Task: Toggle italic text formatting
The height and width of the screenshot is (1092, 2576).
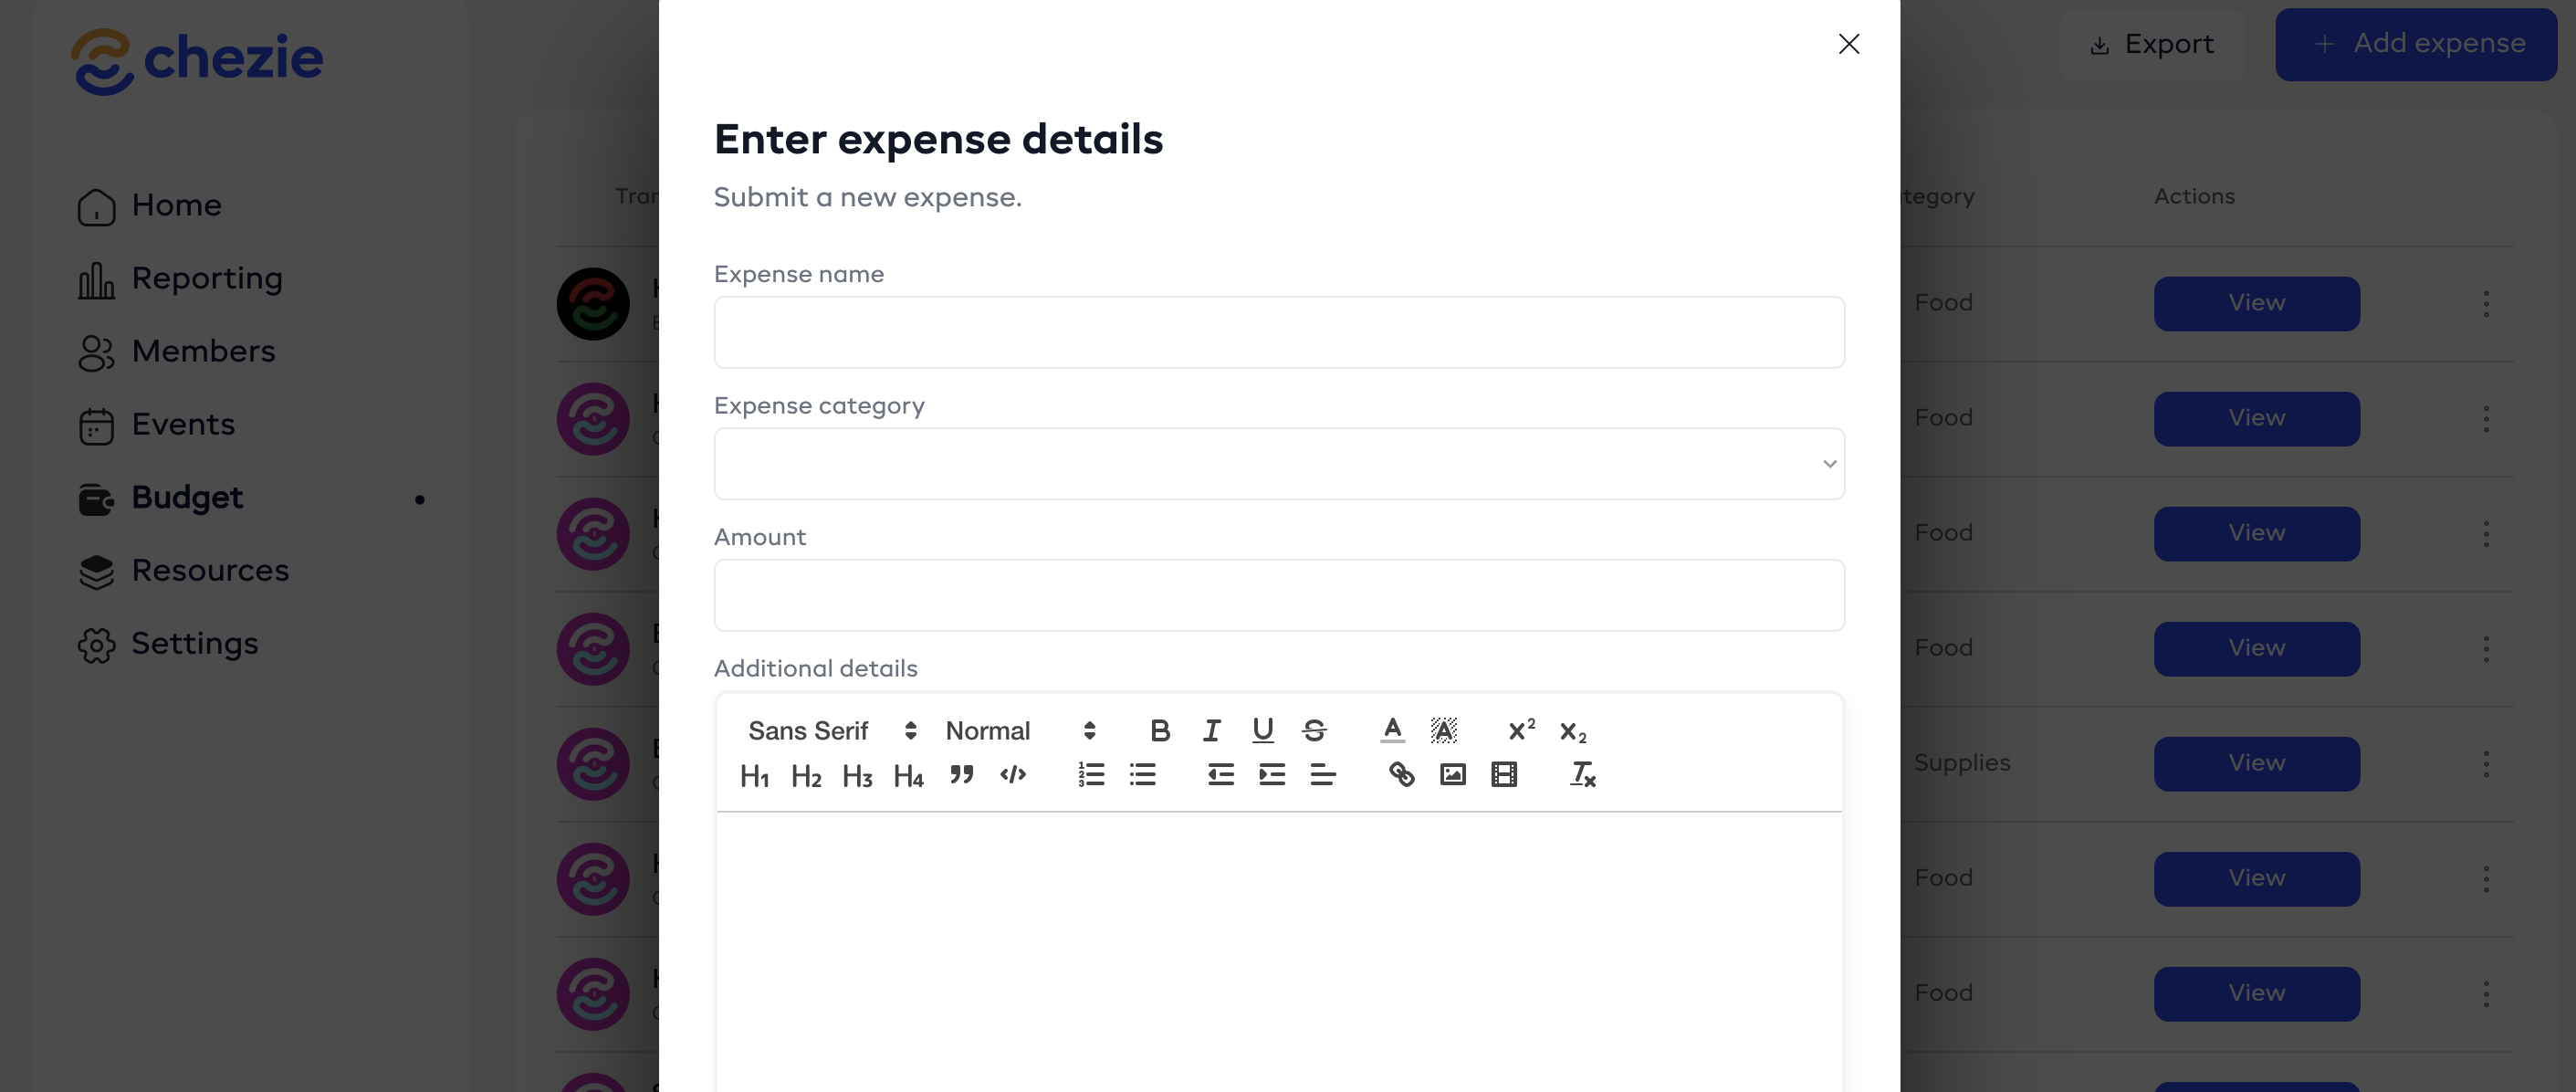Action: click(x=1211, y=731)
